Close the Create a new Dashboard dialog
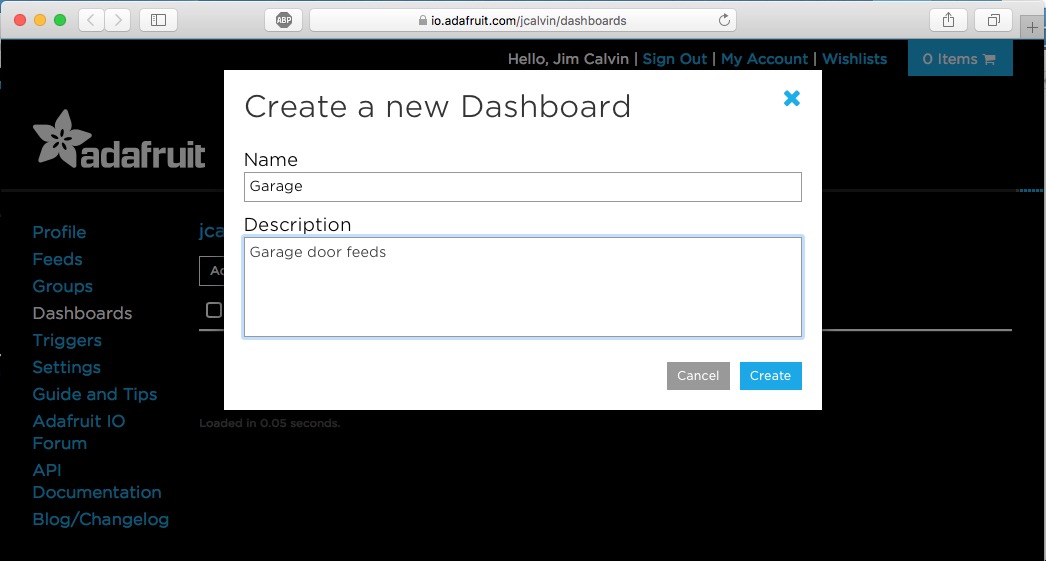The height and width of the screenshot is (561, 1046). tap(791, 98)
